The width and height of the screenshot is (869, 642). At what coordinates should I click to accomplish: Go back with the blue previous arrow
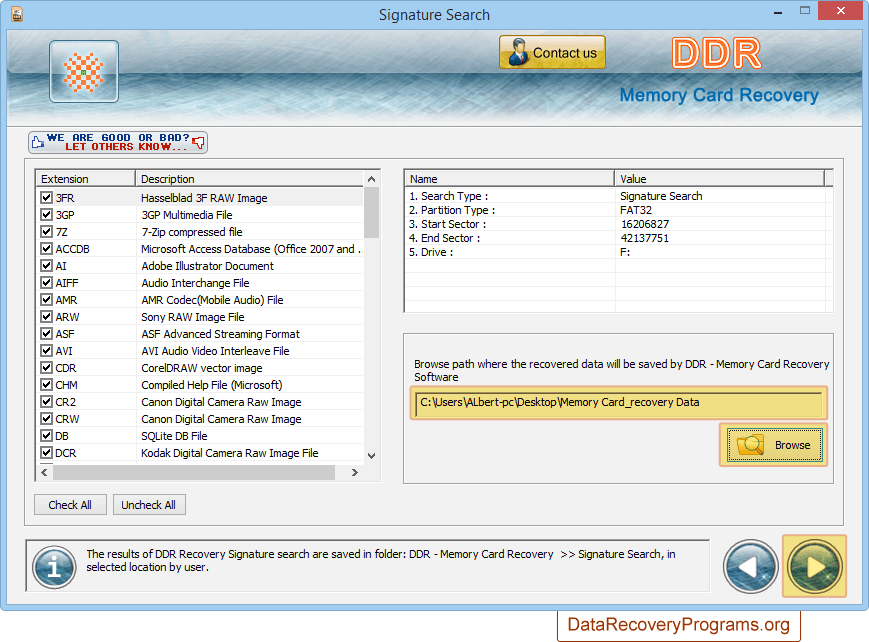click(750, 567)
